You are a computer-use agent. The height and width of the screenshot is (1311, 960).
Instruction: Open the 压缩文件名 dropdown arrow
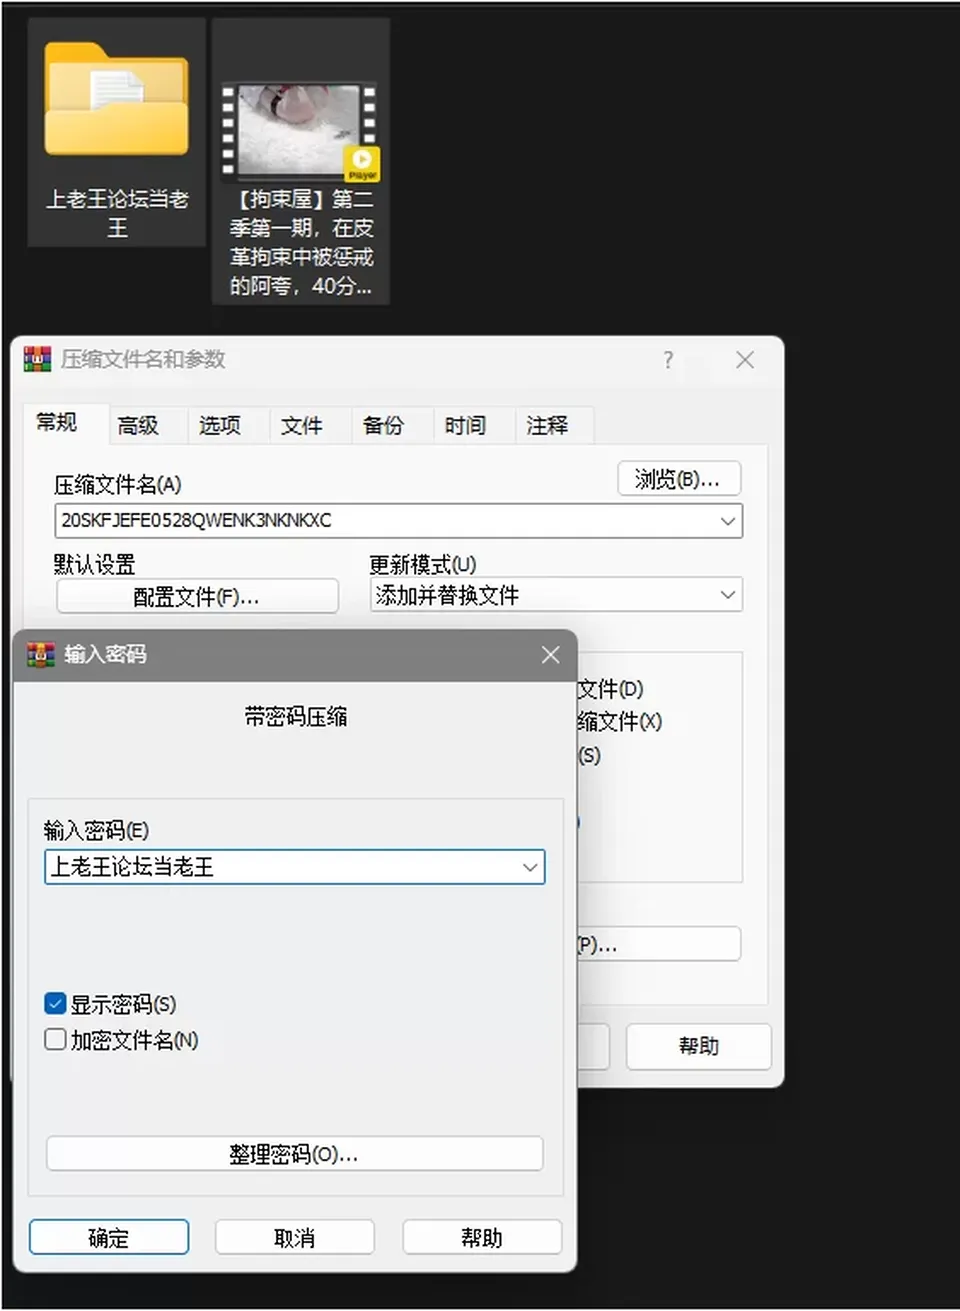coord(729,521)
